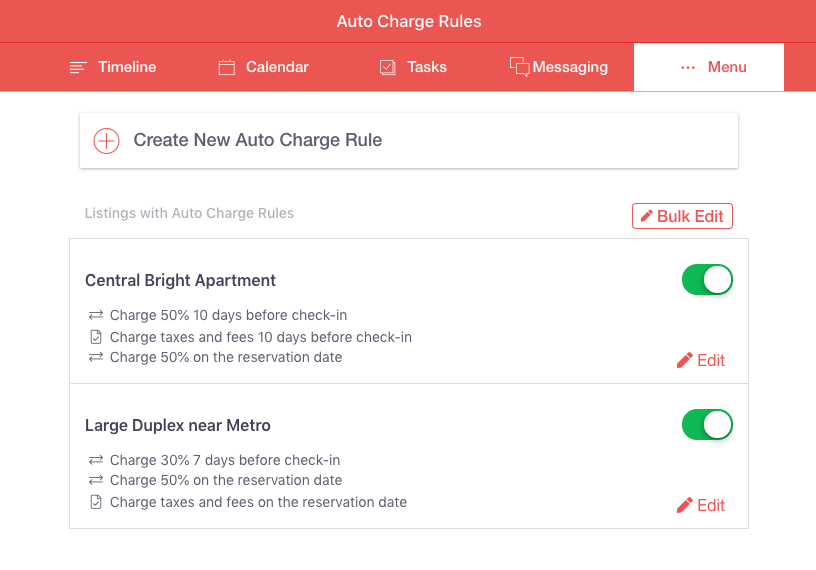The height and width of the screenshot is (570, 816).
Task: Click the plus circle icon for new rule
Action: (106, 141)
